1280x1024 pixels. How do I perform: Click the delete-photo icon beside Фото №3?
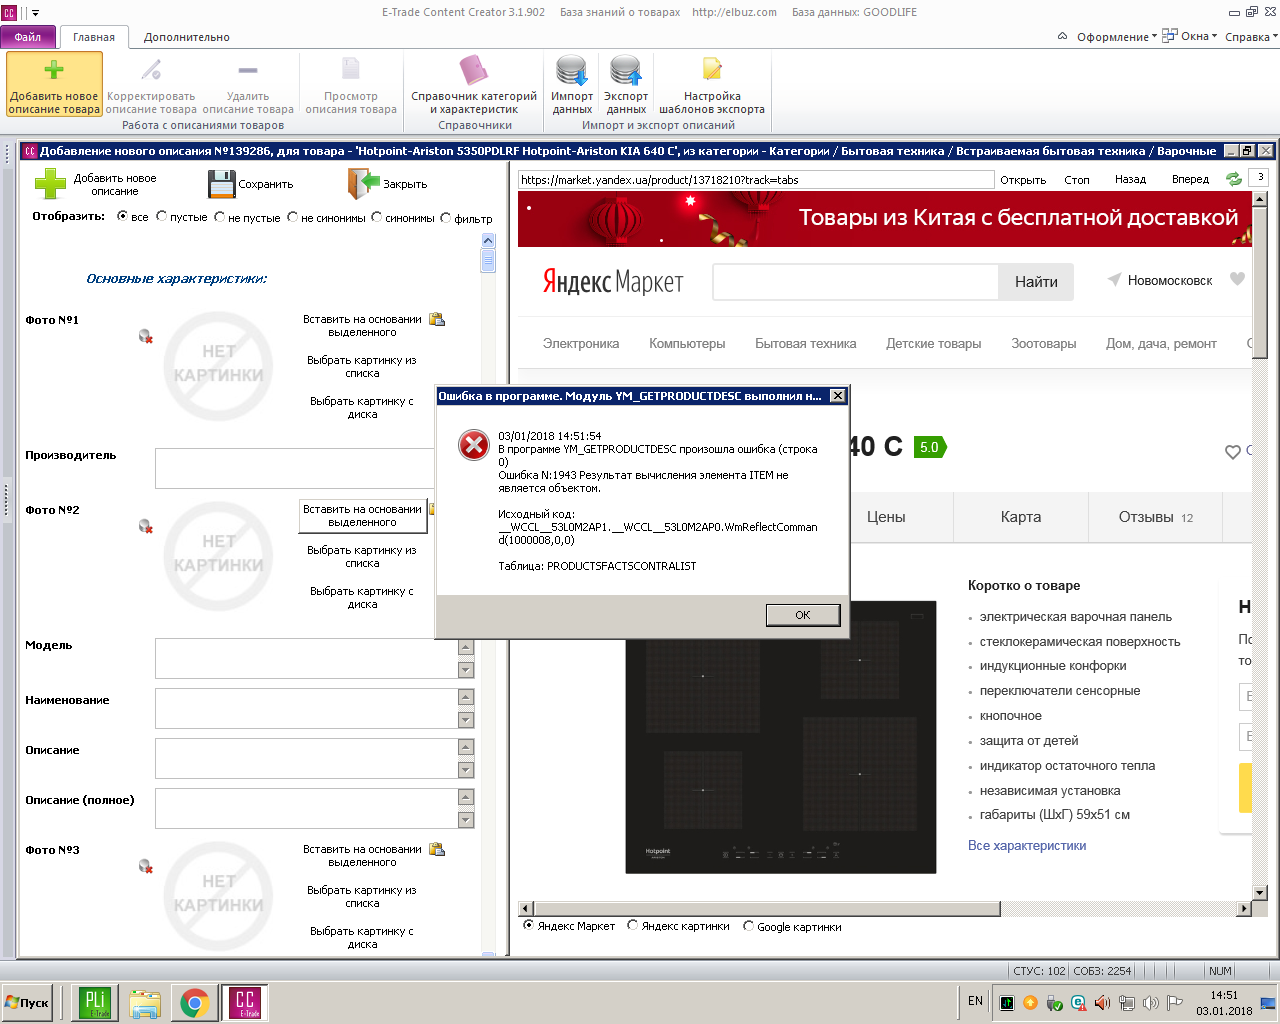[145, 866]
